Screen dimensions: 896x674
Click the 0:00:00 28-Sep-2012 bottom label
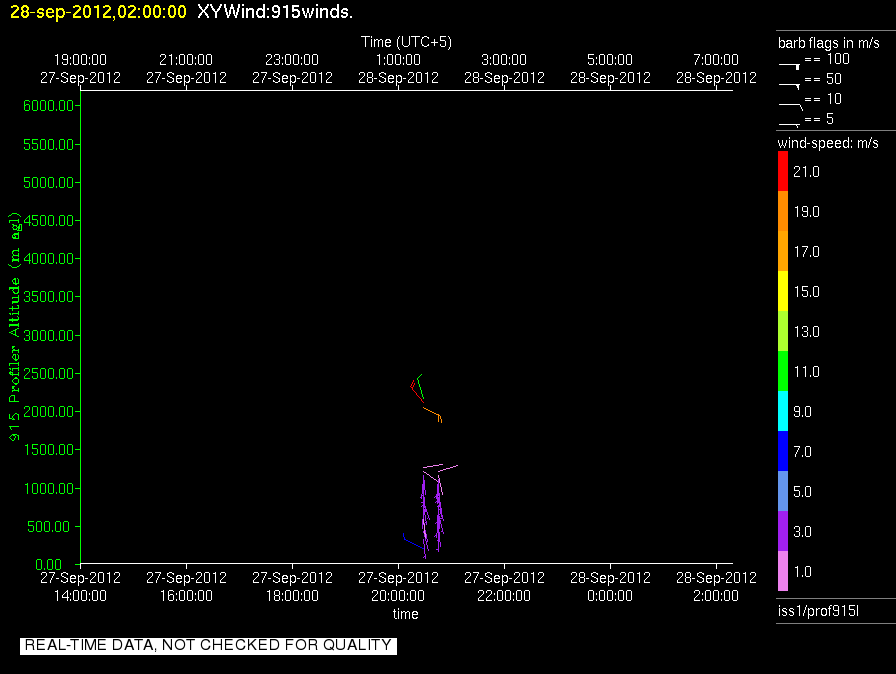[x=610, y=587]
